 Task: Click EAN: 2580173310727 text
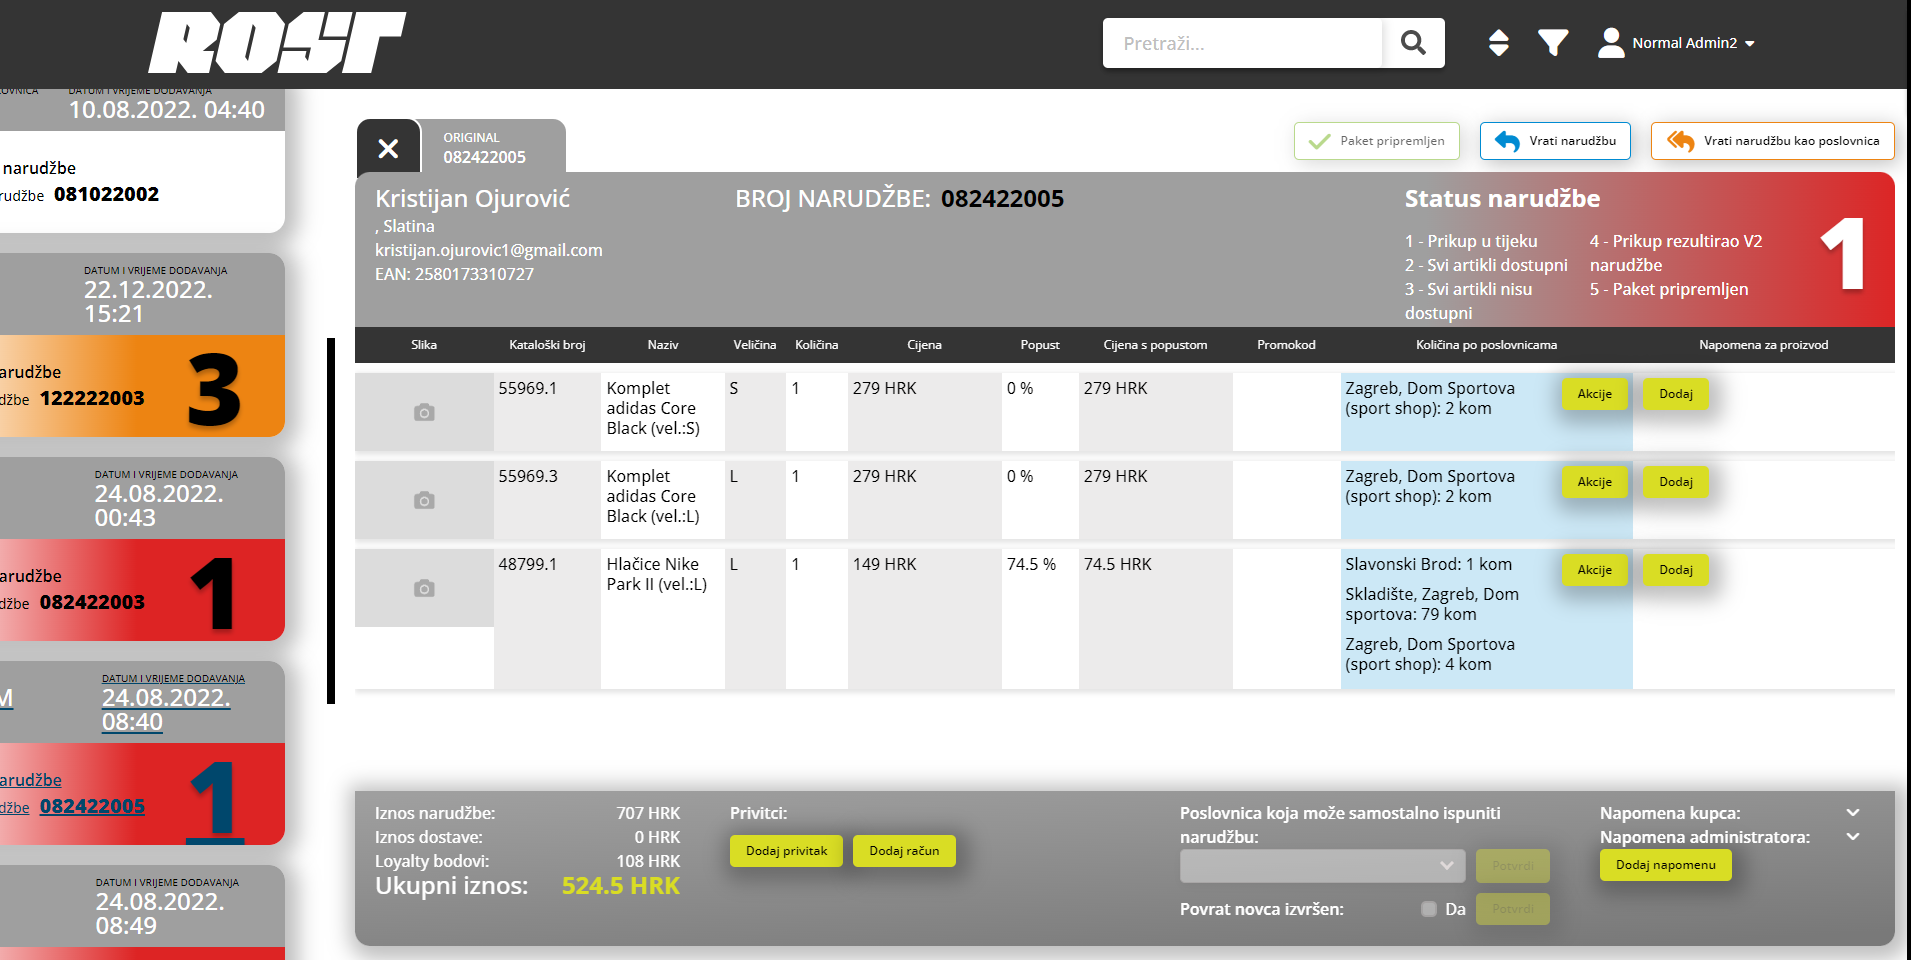[454, 274]
